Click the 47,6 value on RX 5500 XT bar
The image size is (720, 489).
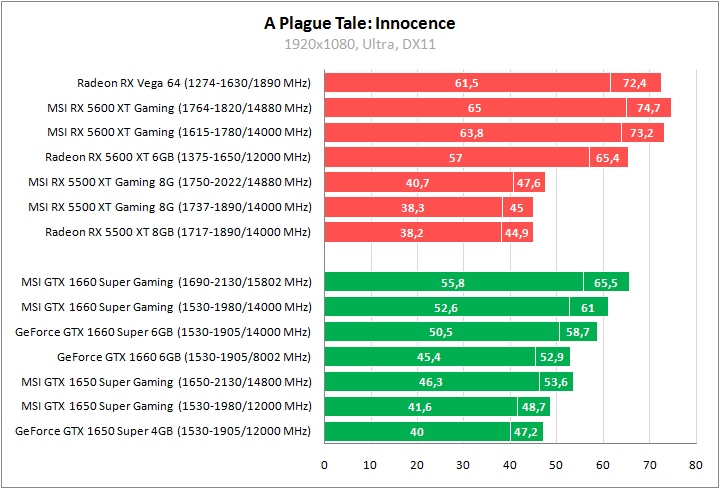pyautogui.click(x=528, y=183)
